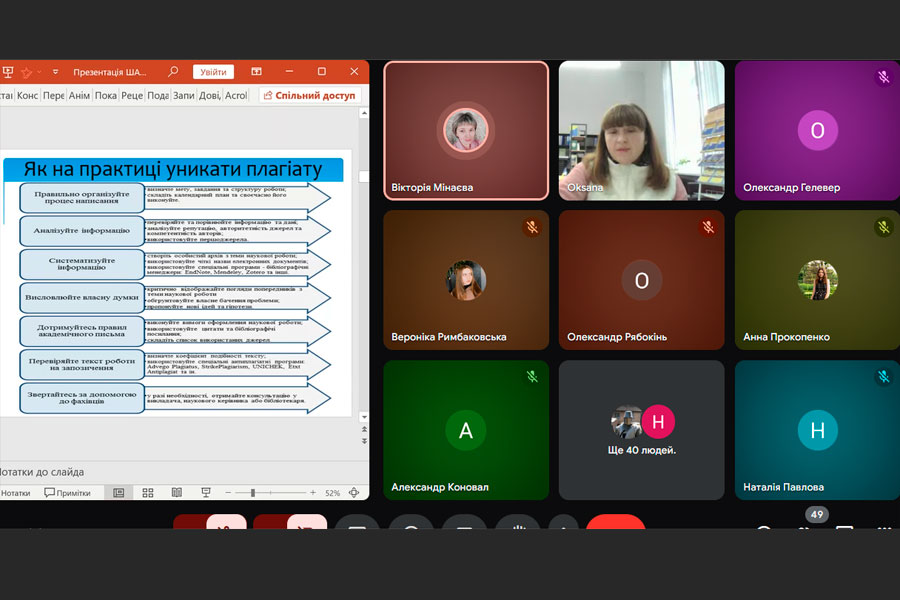Switch to the Реце review ribbon tab
Image resolution: width=900 pixels, height=600 pixels.
click(x=132, y=96)
